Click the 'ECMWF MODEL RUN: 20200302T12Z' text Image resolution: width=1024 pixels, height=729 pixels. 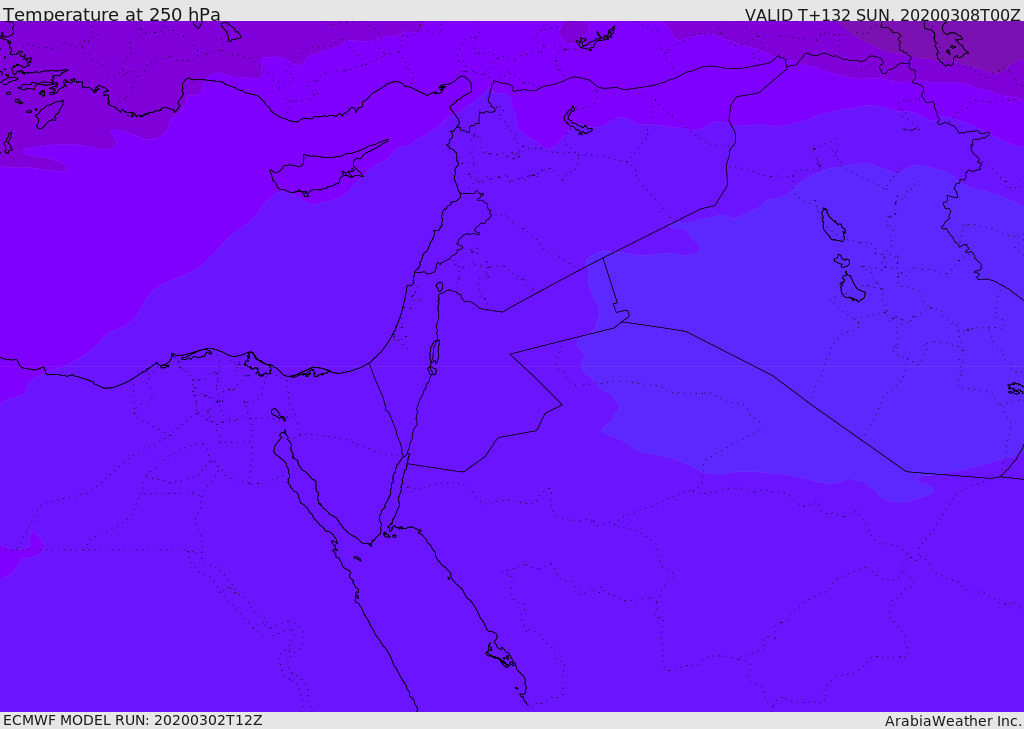coord(133,721)
